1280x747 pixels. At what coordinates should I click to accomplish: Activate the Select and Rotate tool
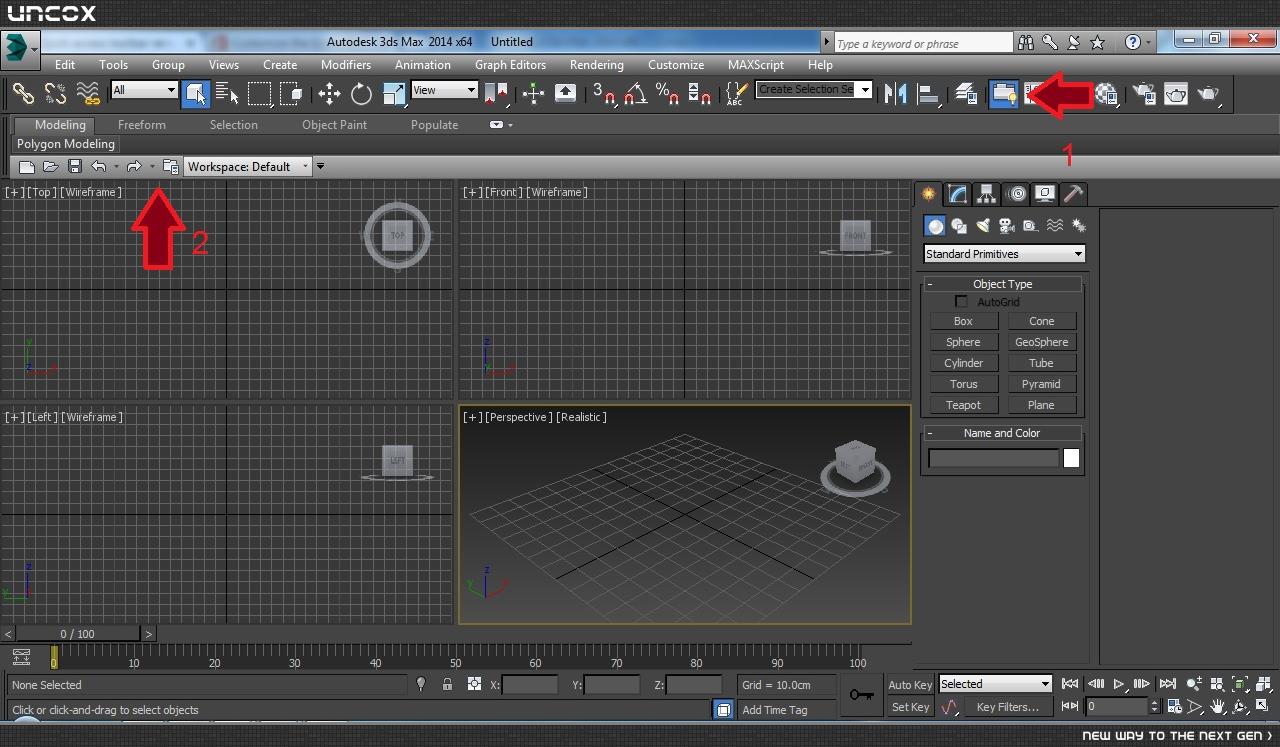pyautogui.click(x=361, y=93)
